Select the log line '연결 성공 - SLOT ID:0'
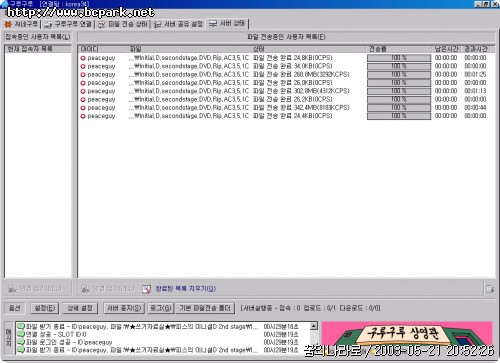The image size is (500, 363). click(56, 334)
